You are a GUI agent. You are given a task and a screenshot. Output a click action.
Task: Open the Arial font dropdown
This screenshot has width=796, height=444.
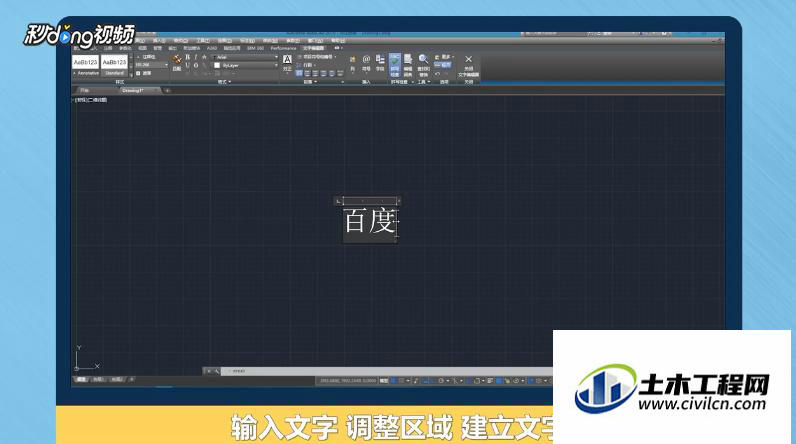click(246, 57)
